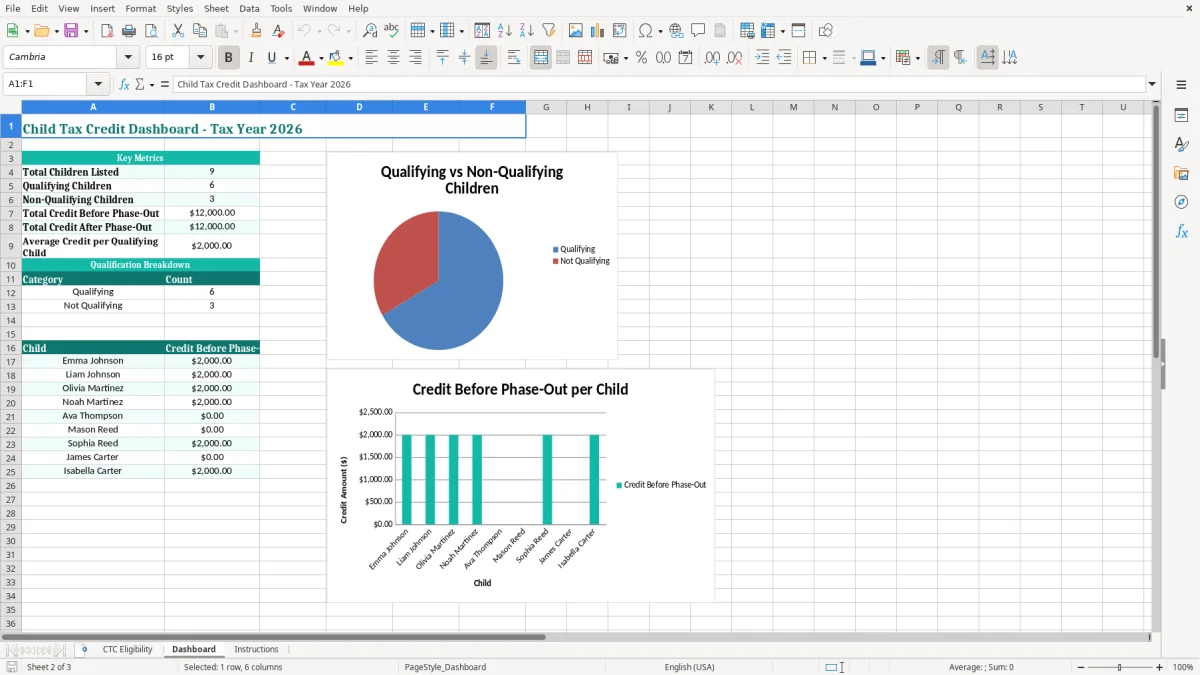Viewport: 1200px width, 675px height.
Task: Apply the yellow background color swatch
Action: click(x=336, y=58)
